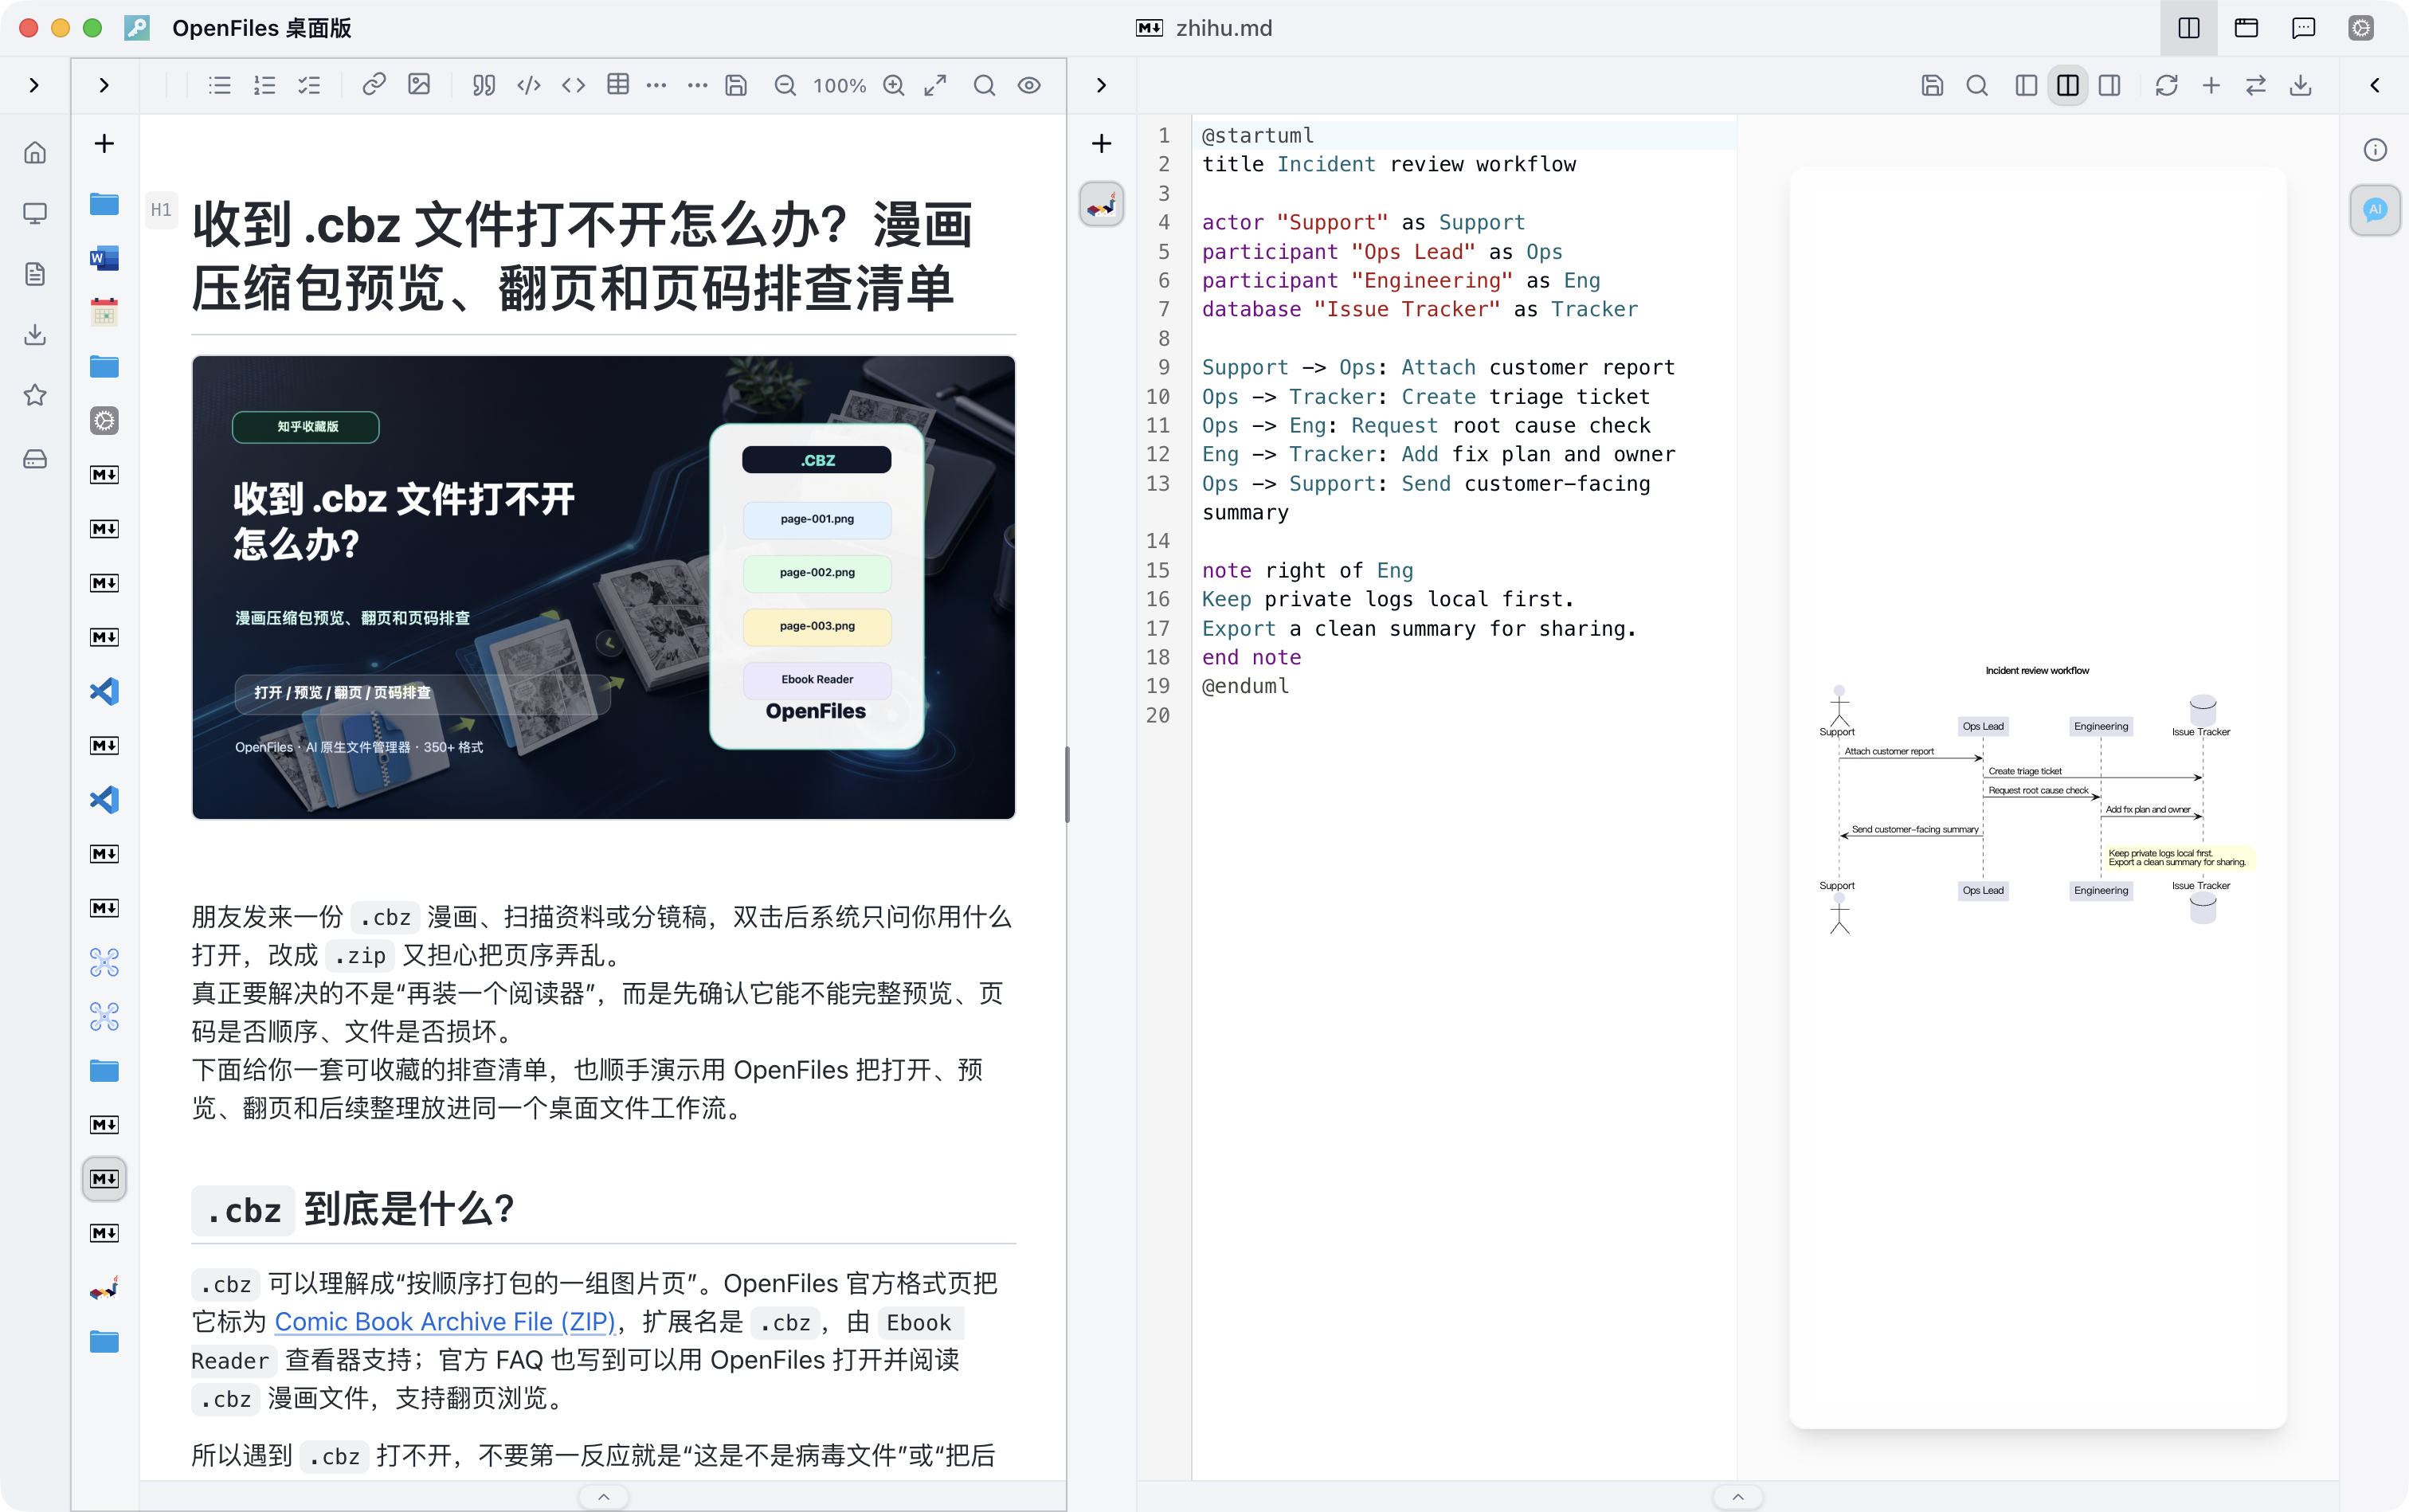Screen dimensions: 2409x1512
Task: Add a new tab in left pane
Action: (x=104, y=143)
